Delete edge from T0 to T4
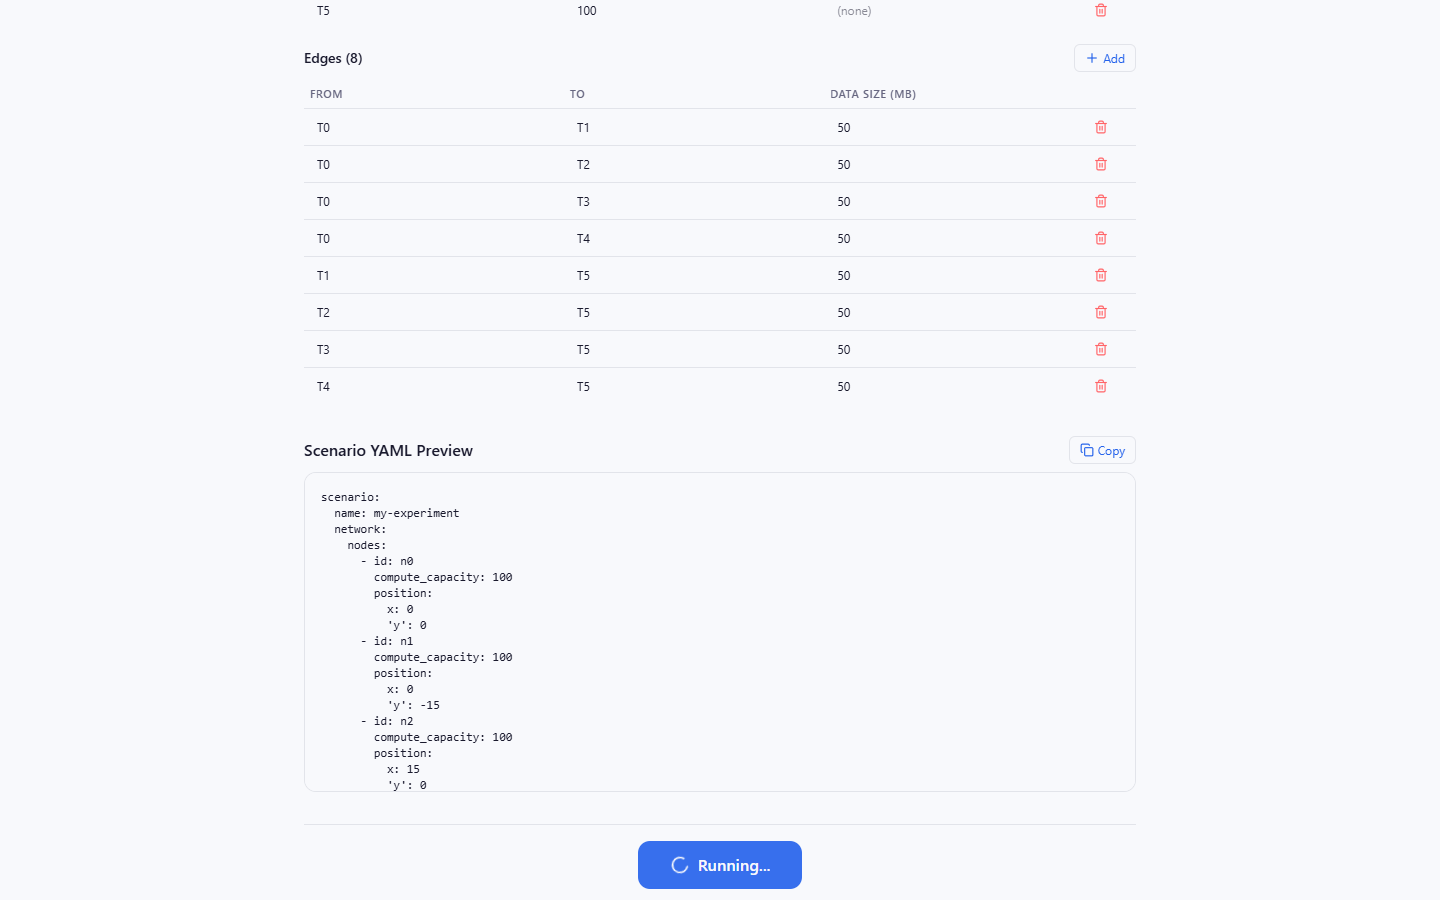The width and height of the screenshot is (1440, 900). (1100, 238)
